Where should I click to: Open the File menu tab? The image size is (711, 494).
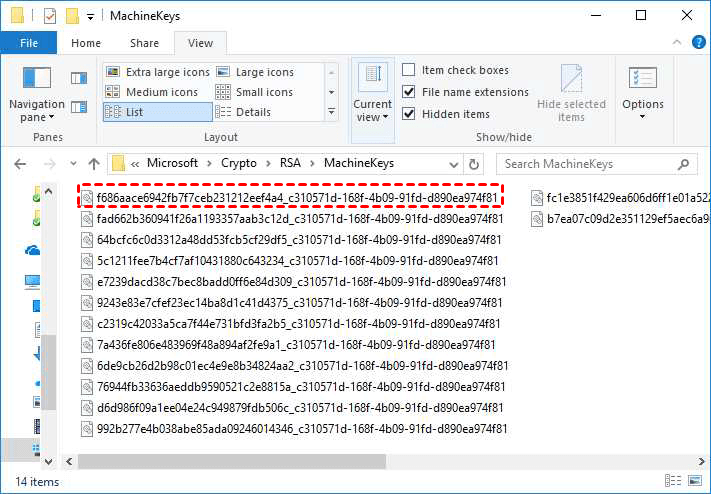coord(29,43)
